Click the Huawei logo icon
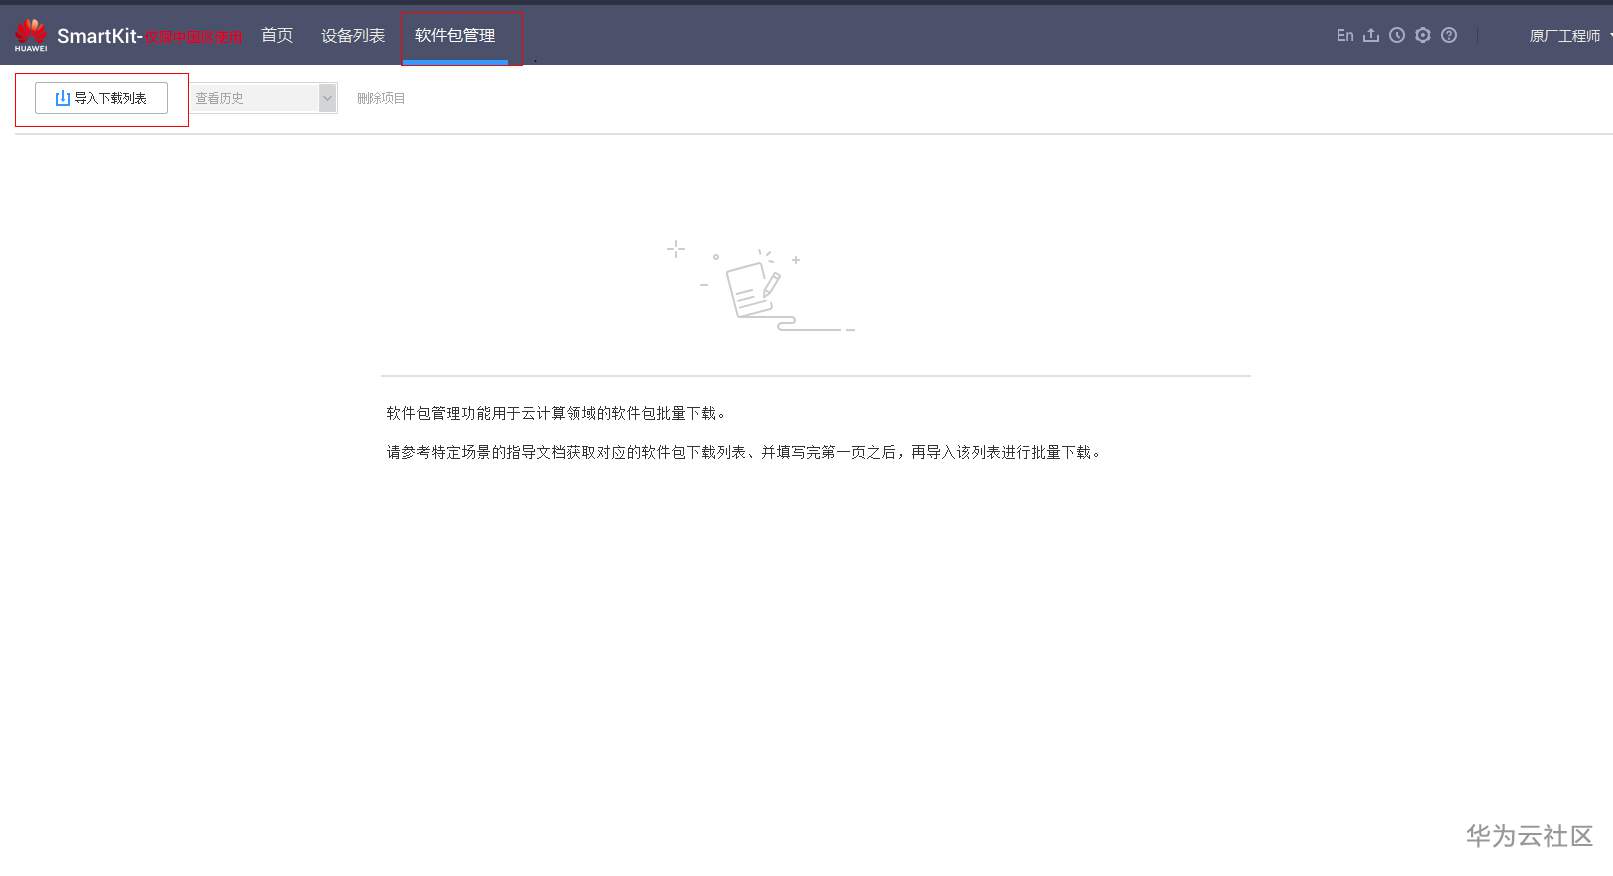1613x876 pixels. click(x=31, y=35)
